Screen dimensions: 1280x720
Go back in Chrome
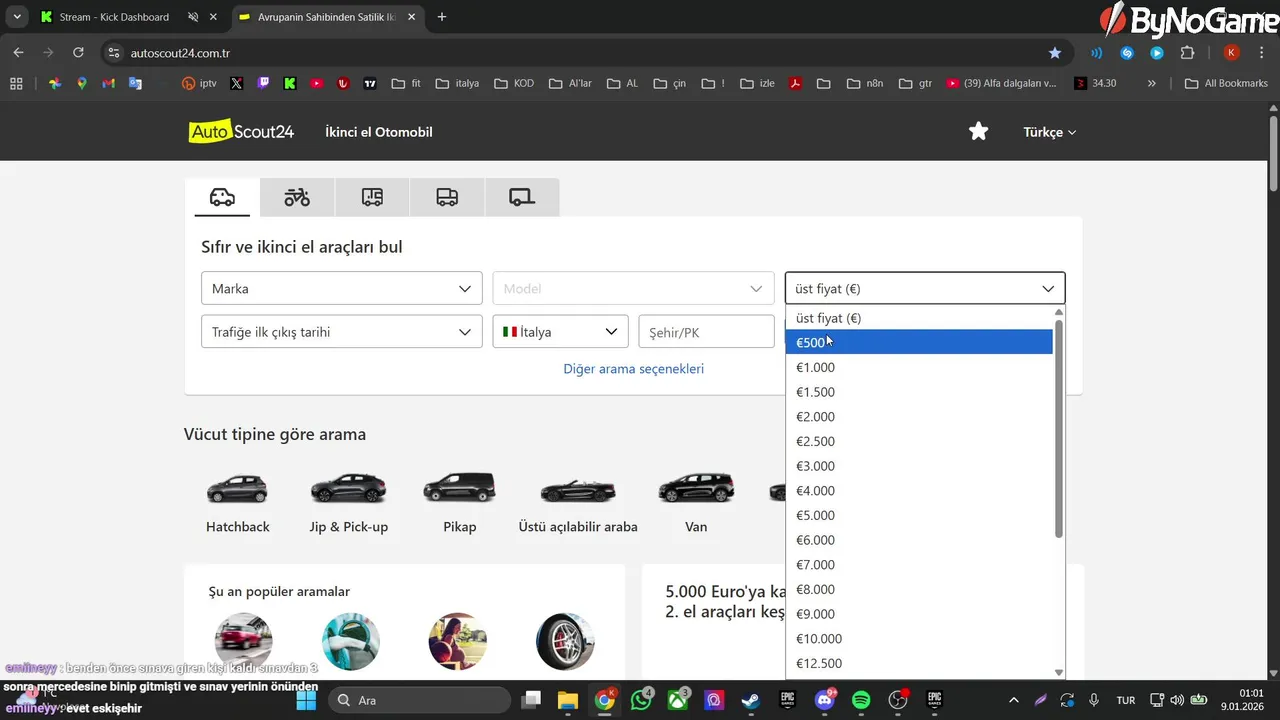pyautogui.click(x=18, y=52)
